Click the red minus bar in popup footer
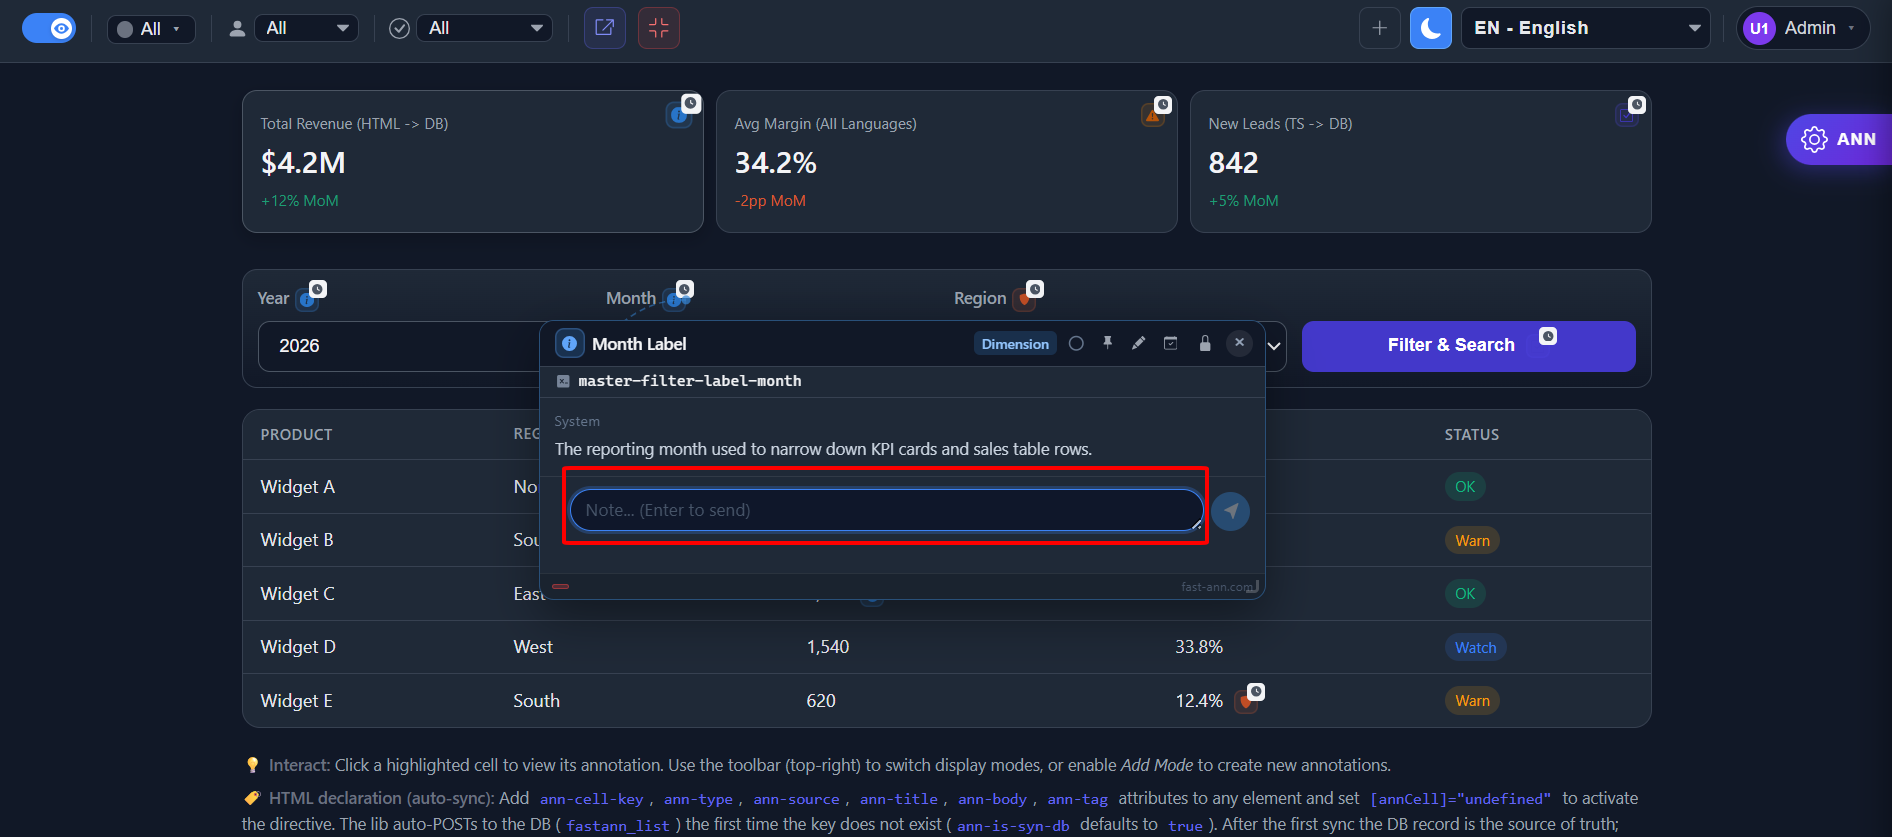 pyautogui.click(x=561, y=587)
